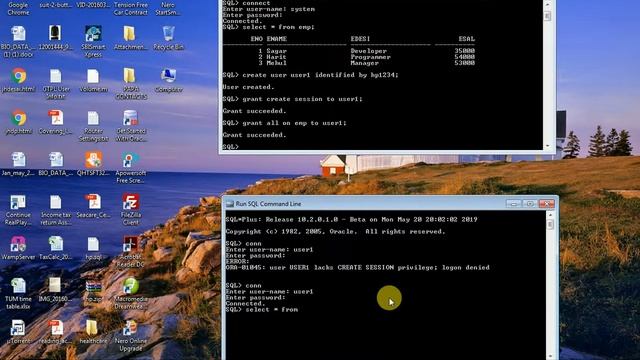Screen dimensions: 640x360
Task: Launch the WampServer shortcut
Action: point(18,244)
